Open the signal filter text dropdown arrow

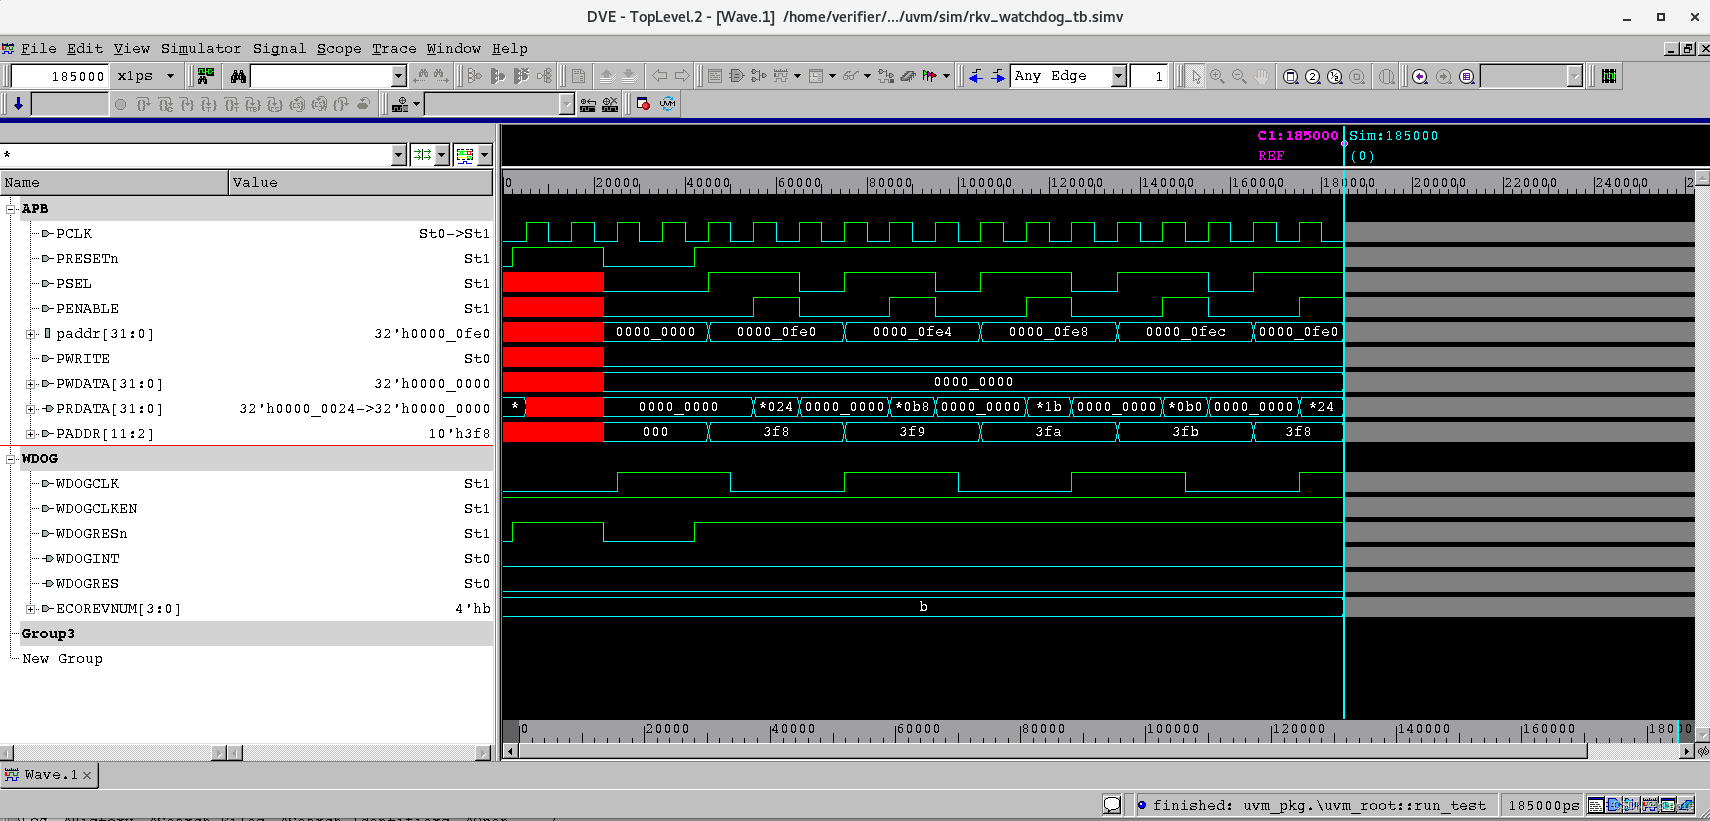point(398,155)
